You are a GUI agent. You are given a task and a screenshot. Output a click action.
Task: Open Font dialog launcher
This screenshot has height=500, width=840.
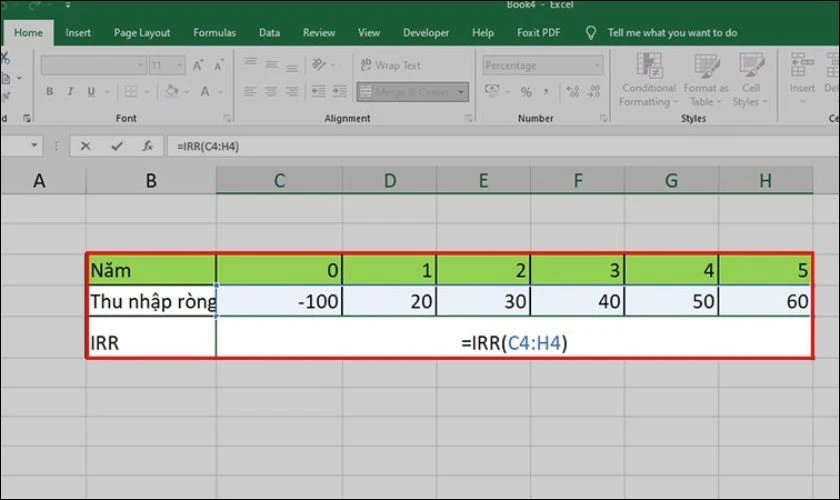pyautogui.click(x=227, y=118)
